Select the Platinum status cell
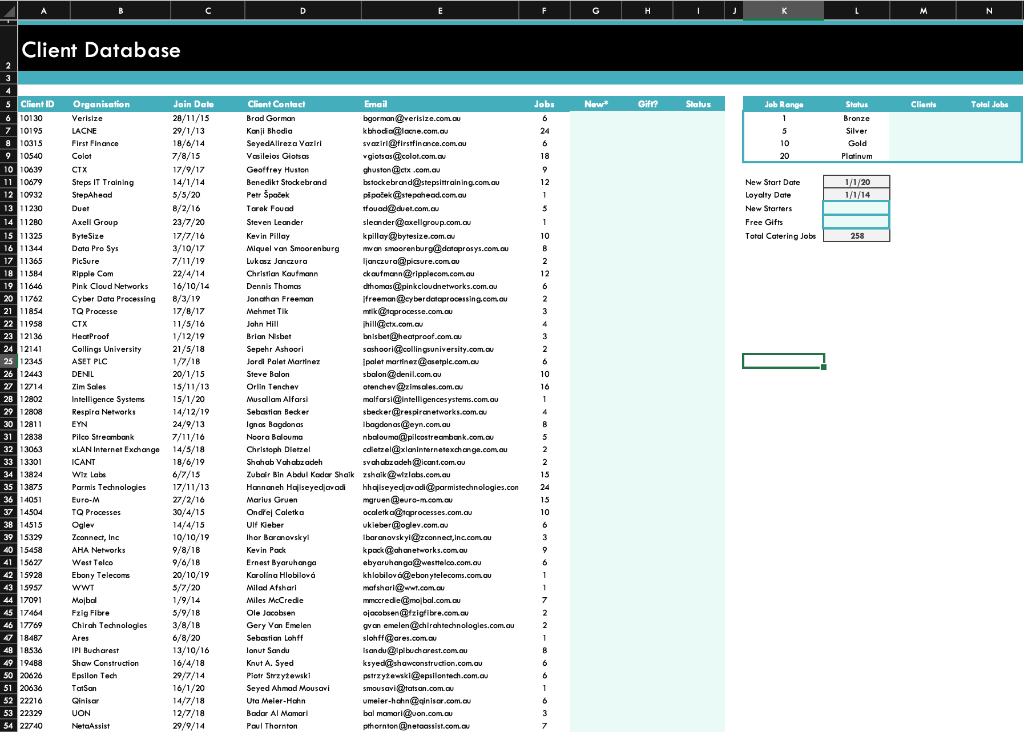This screenshot has width=1024, height=732. click(x=856, y=156)
